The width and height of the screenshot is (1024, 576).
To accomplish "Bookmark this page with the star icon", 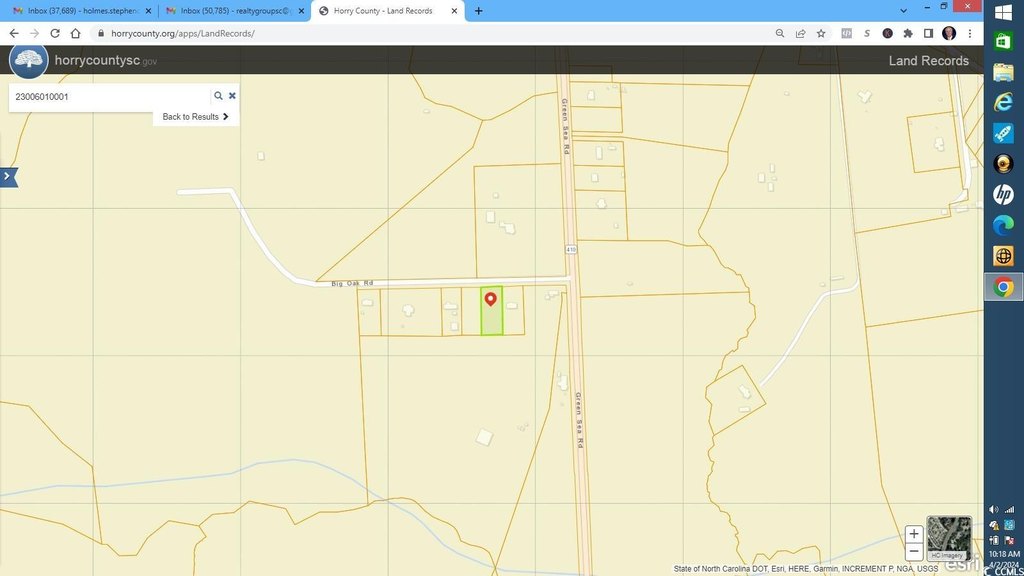I will 821,33.
